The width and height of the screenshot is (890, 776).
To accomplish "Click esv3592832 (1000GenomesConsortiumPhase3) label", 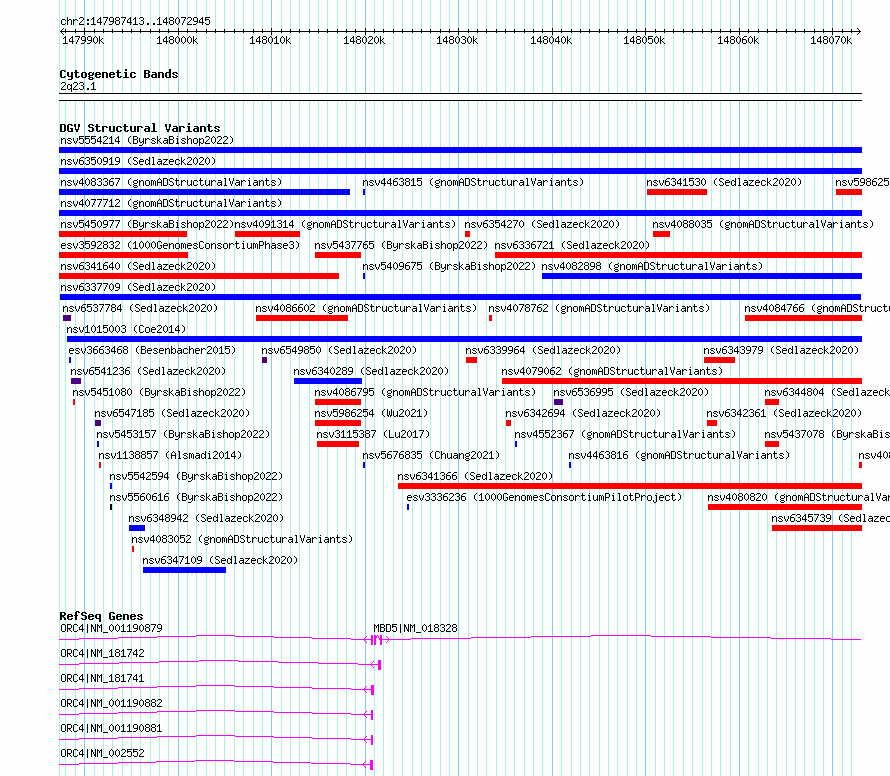I will click(x=180, y=245).
